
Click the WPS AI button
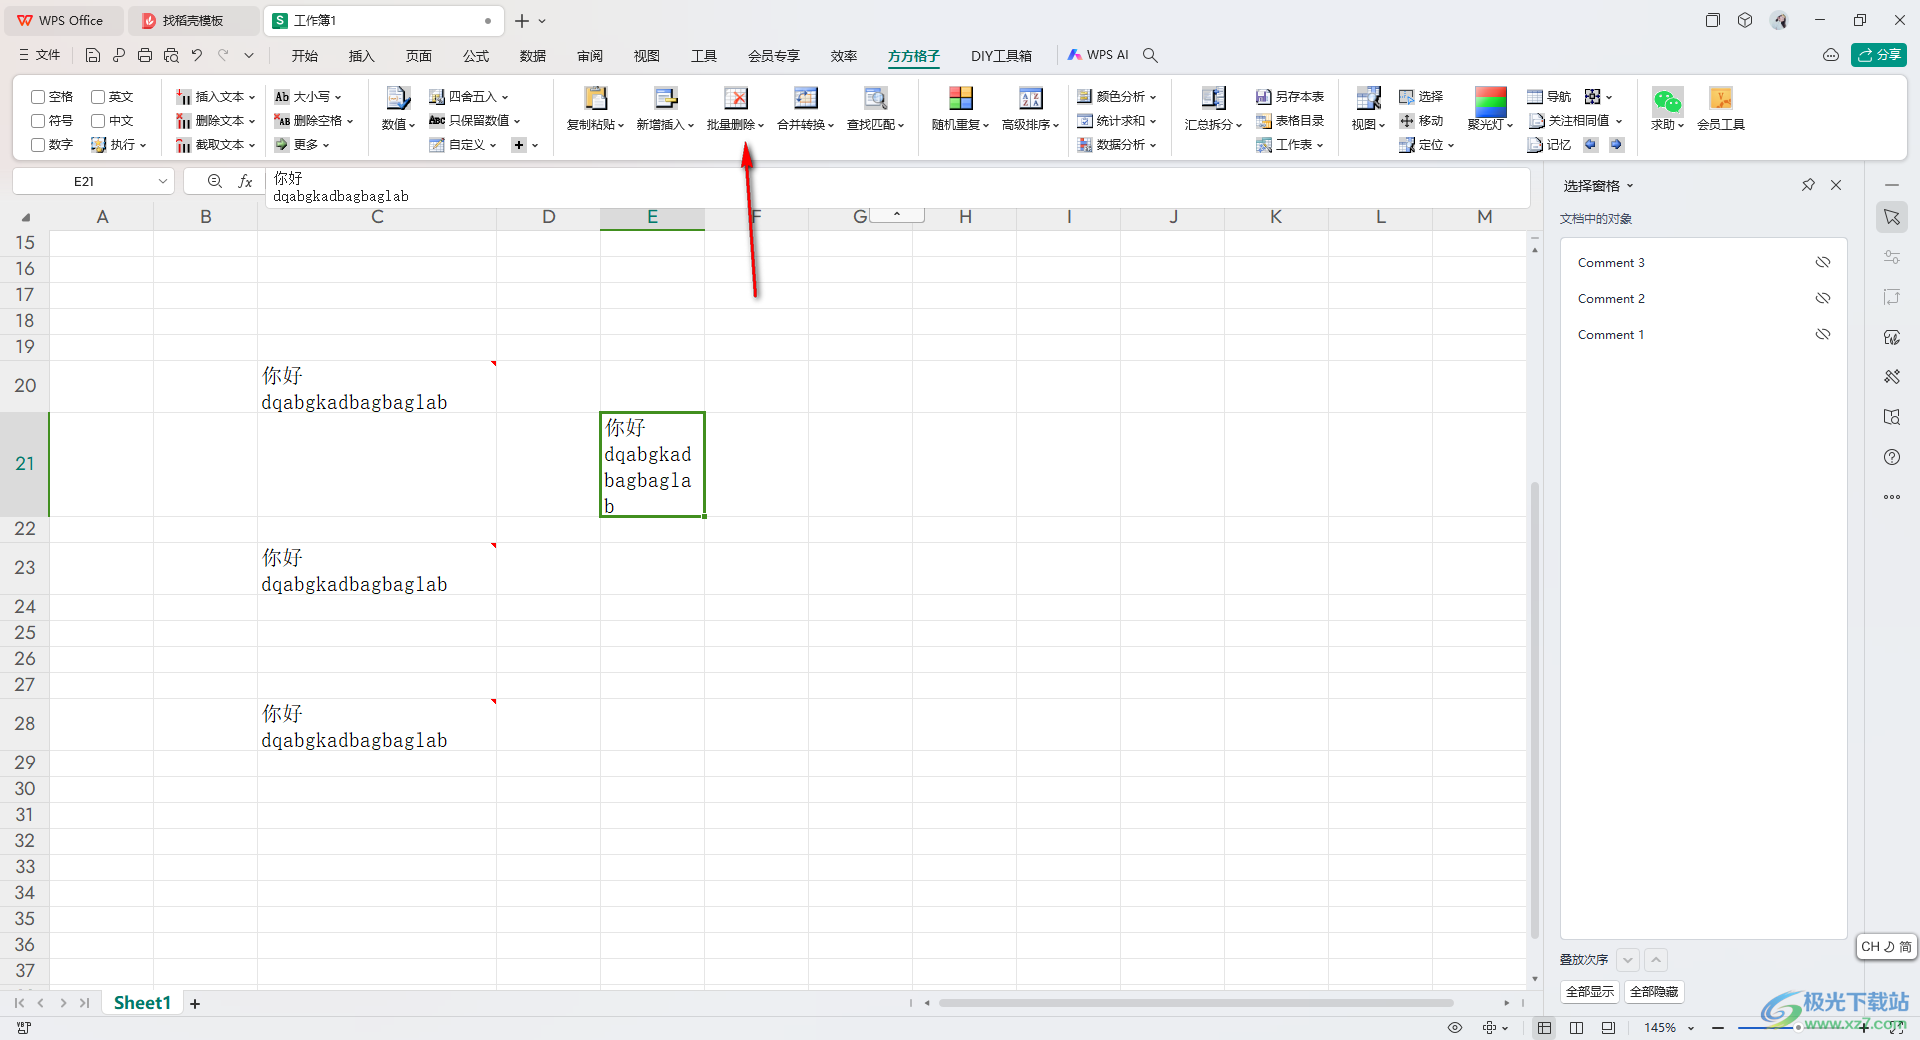point(1098,55)
